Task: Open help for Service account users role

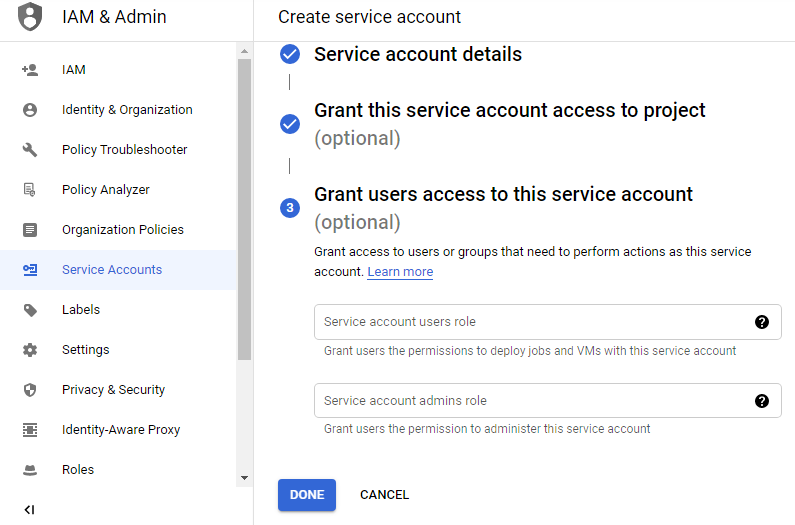Action: tap(762, 322)
